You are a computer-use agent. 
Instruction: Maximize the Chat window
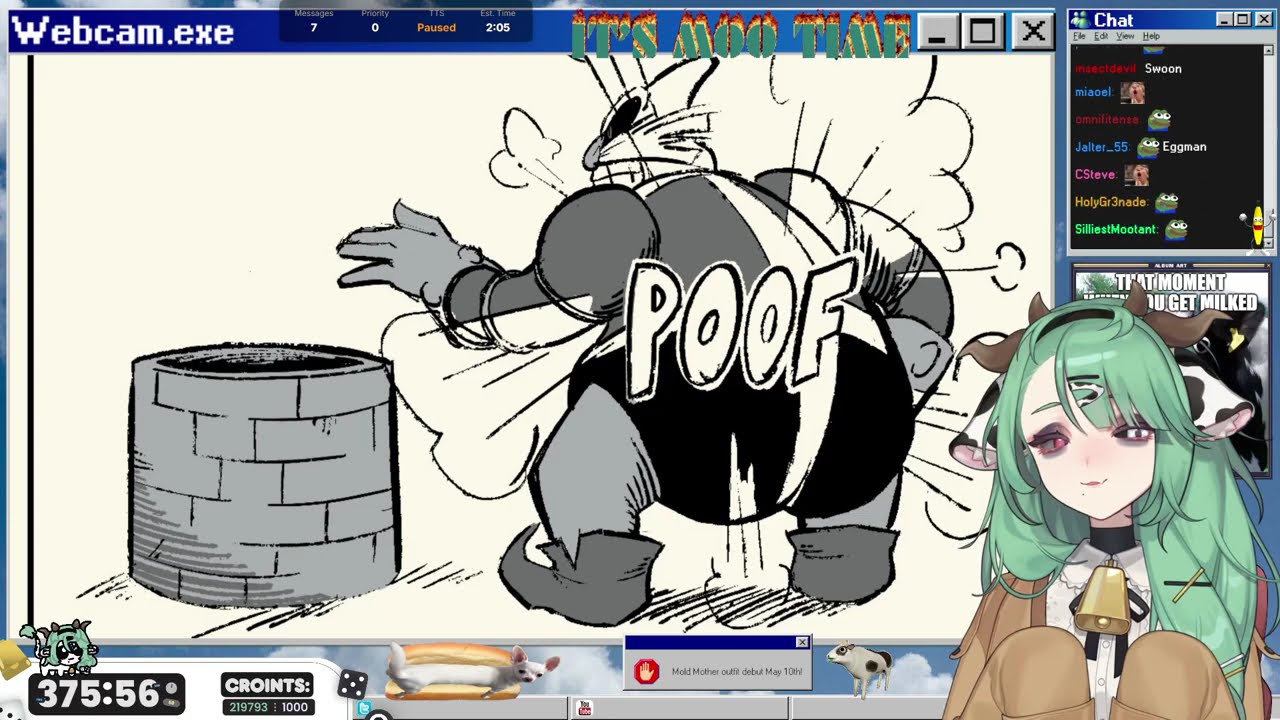1243,20
